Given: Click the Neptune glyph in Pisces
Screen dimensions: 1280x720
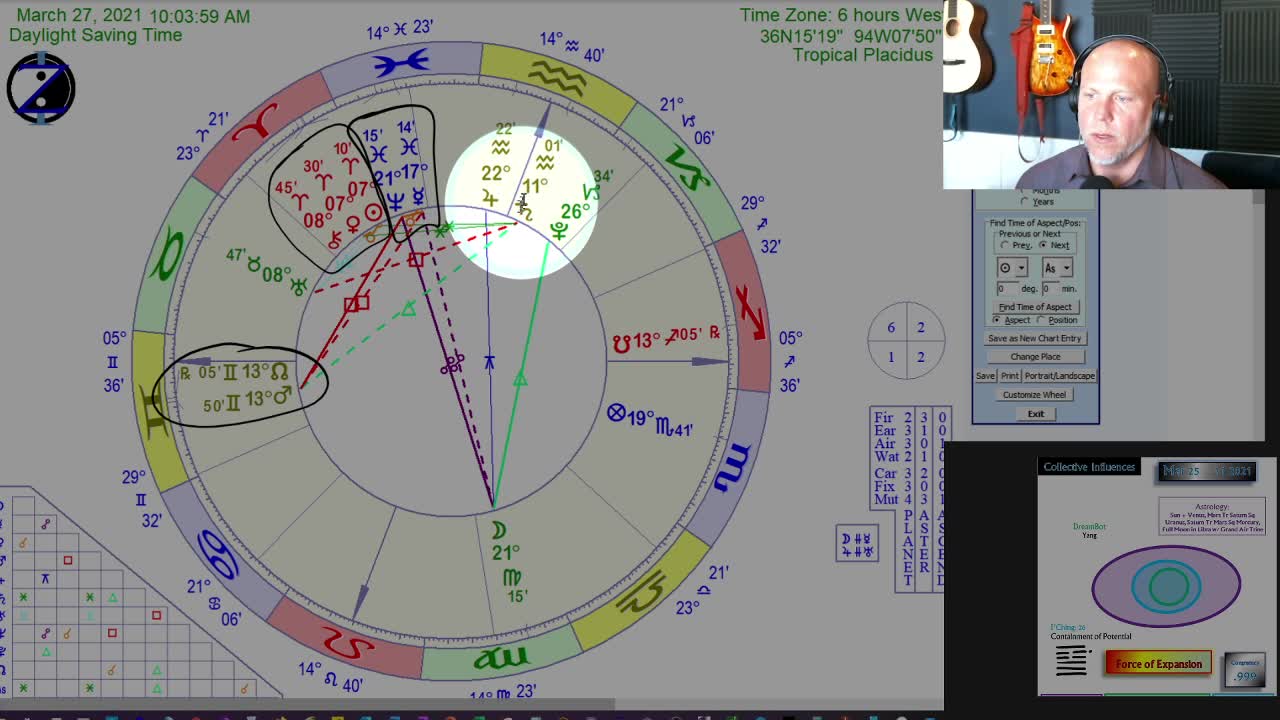Looking at the screenshot, I should click(x=398, y=200).
